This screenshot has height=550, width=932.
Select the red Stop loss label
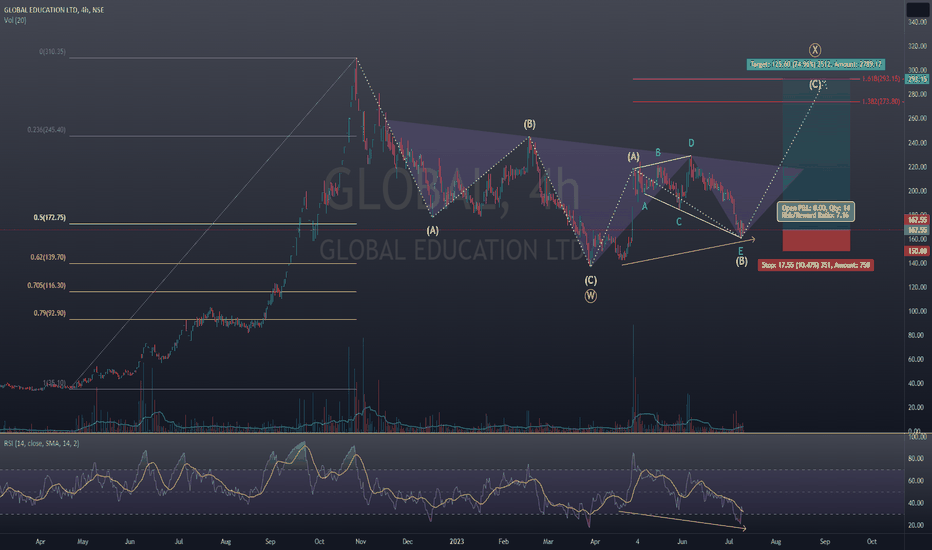(x=816, y=265)
